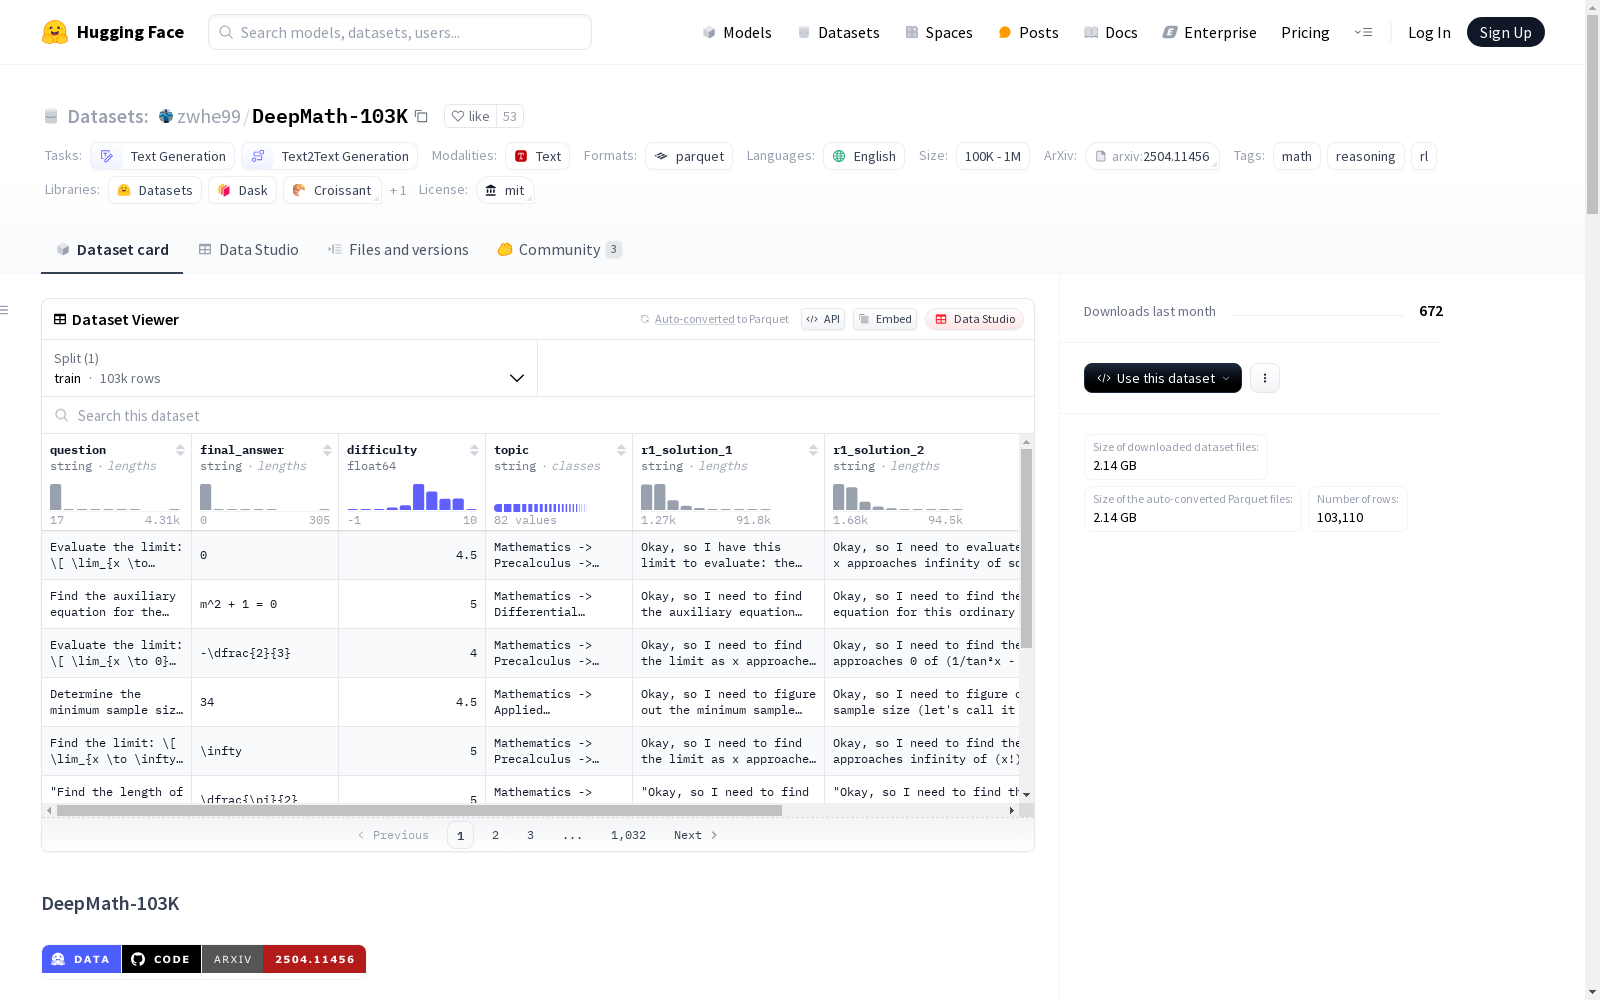Open the navigation extras menu icon
This screenshot has width=1600, height=1000.
coord(1363,32)
